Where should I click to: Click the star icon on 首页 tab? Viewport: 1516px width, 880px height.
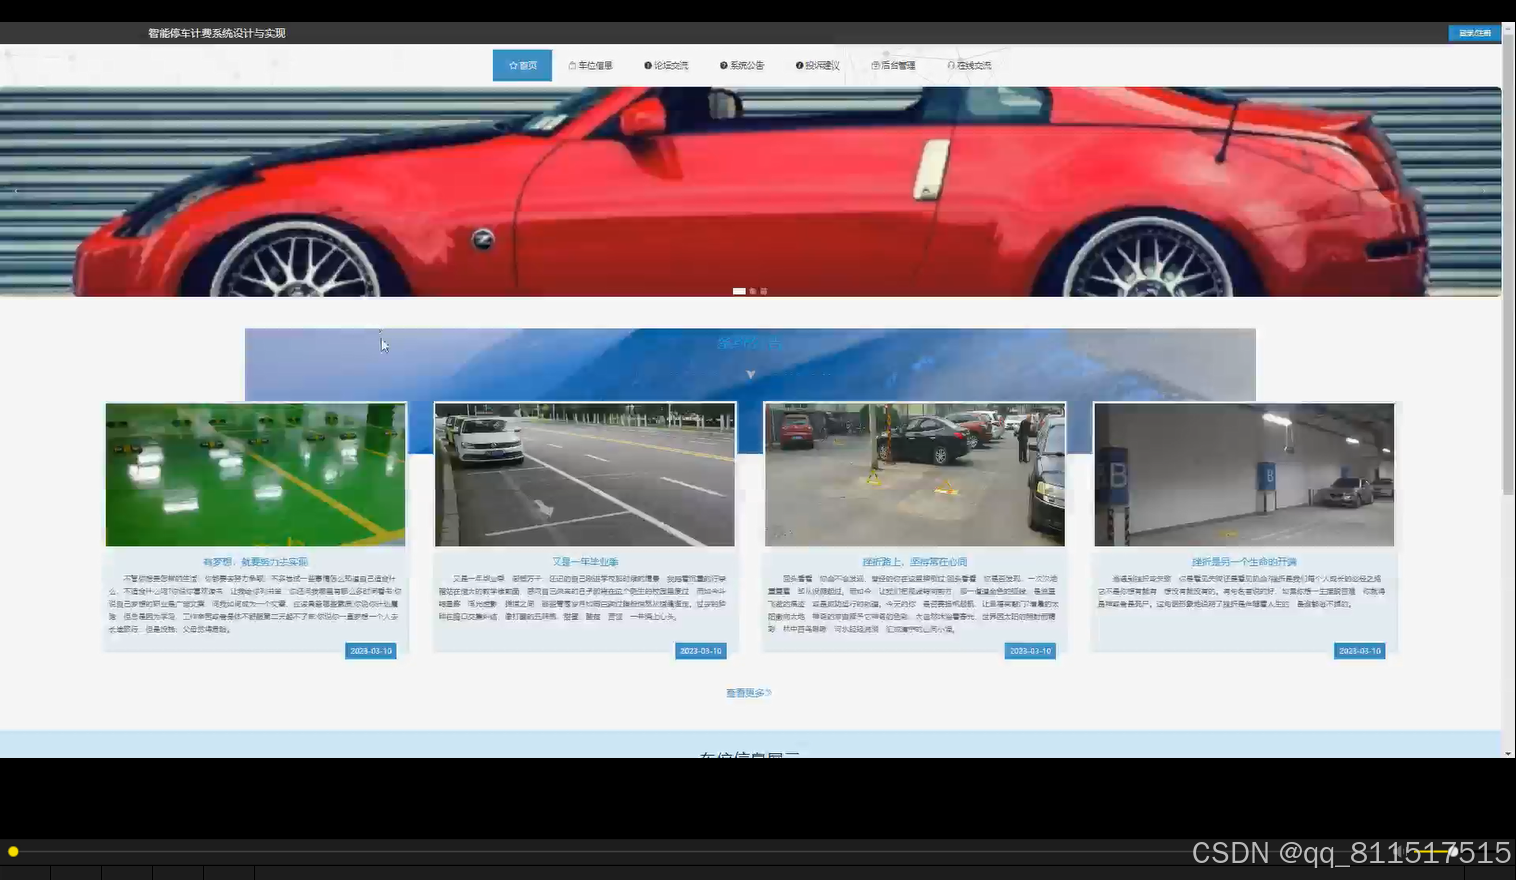tap(513, 65)
